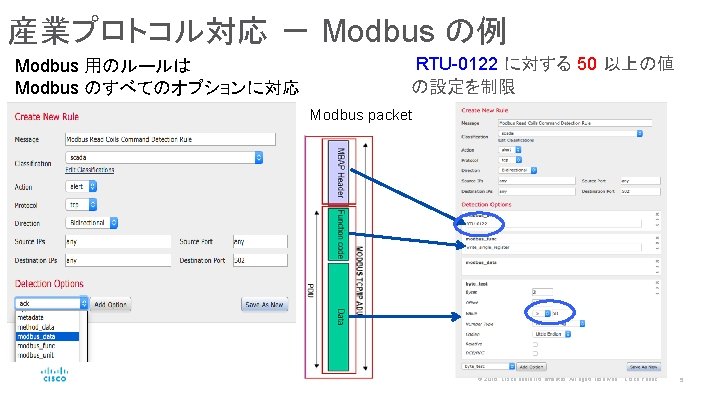Image resolution: width=720 pixels, height=405 pixels.
Task: Click 'Create New Rule' heading in left form
Action: (46, 117)
